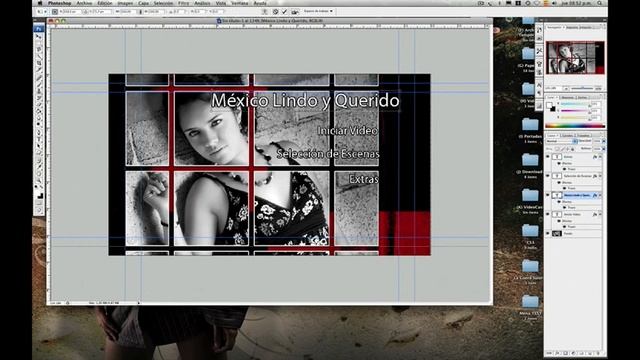This screenshot has width=640, height=360.
Task: Click the Quick Mask mode icon
Action: [x=39, y=203]
